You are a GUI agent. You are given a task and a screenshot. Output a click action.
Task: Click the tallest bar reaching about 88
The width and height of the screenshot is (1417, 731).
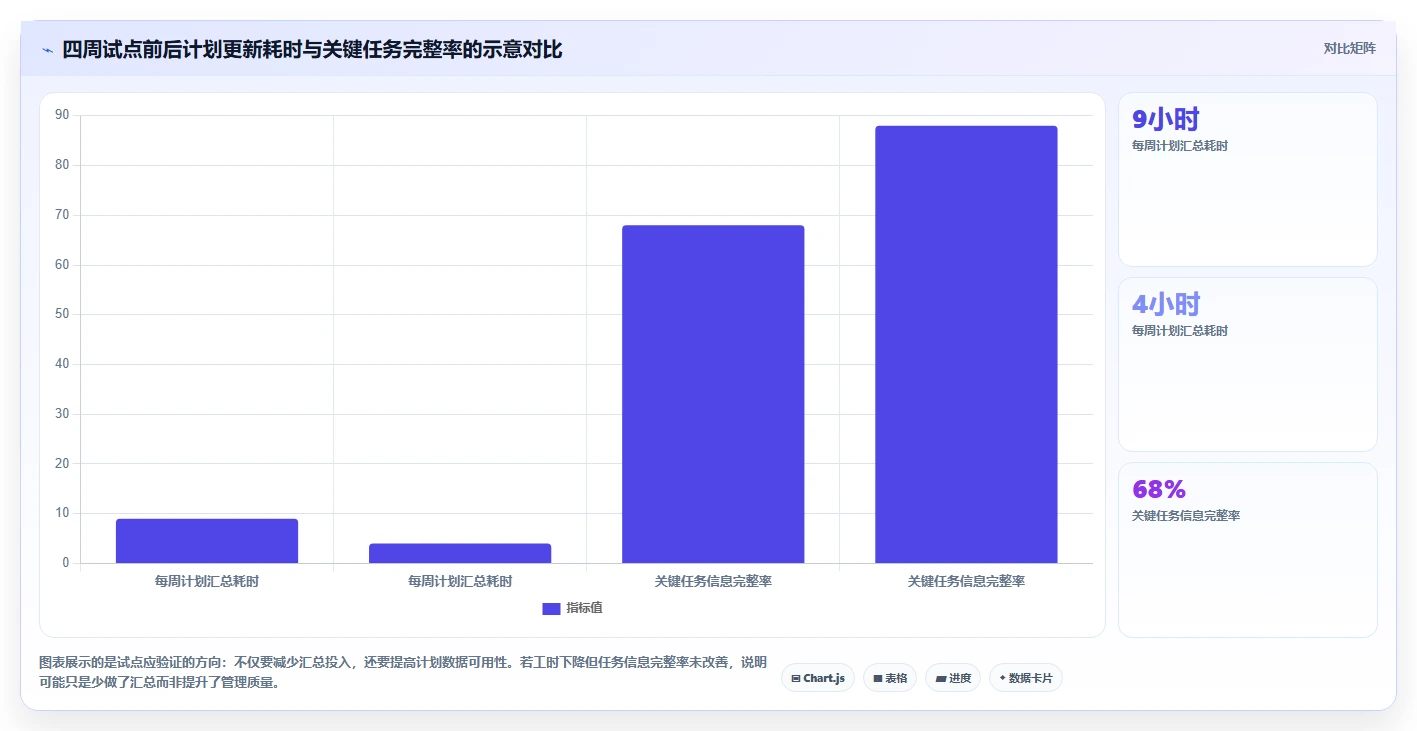click(x=966, y=344)
